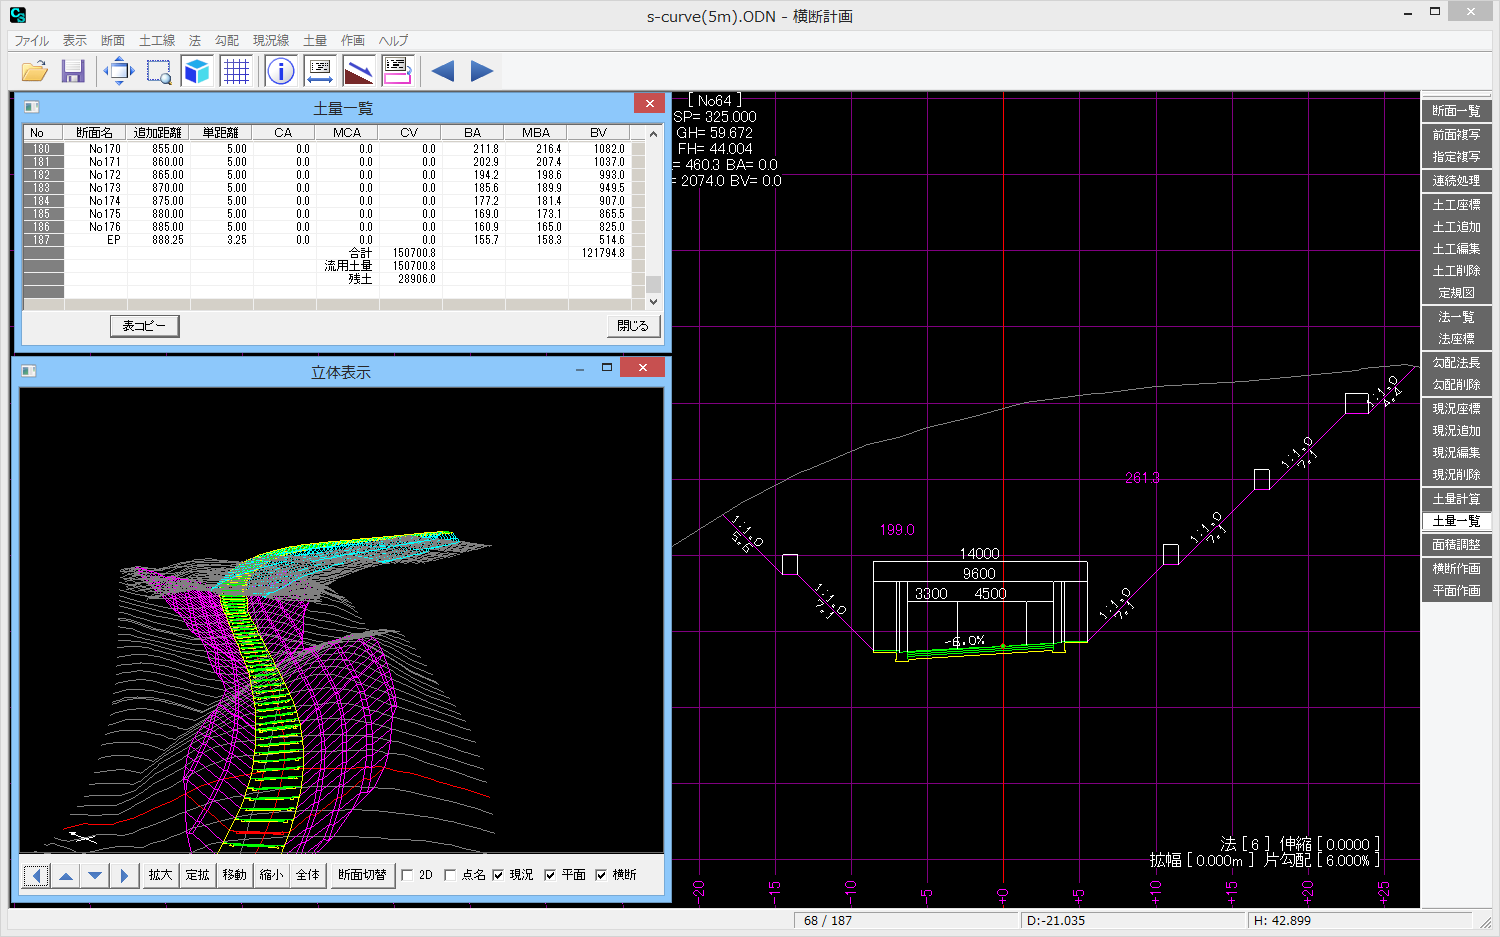Click the table scrollbar down arrow
1500x937 pixels.
(654, 302)
